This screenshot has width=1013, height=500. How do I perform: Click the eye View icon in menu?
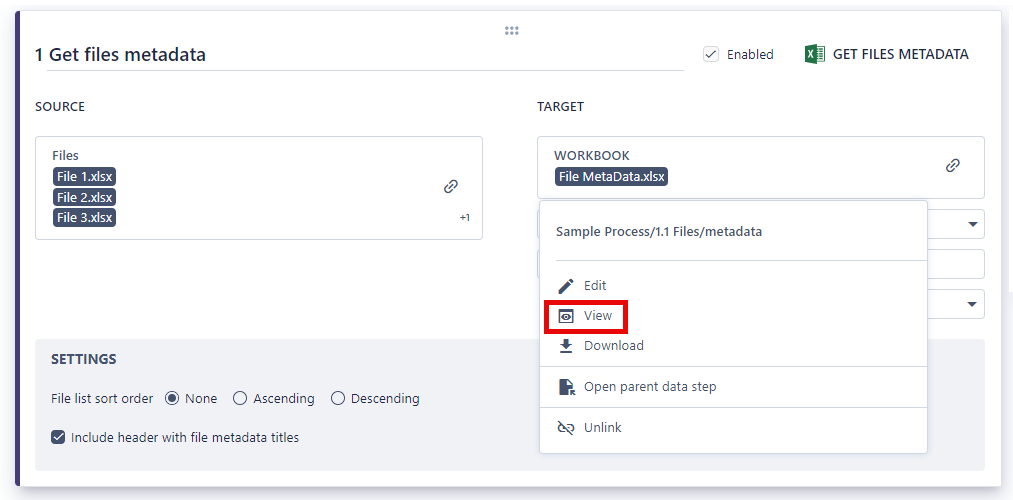point(566,316)
